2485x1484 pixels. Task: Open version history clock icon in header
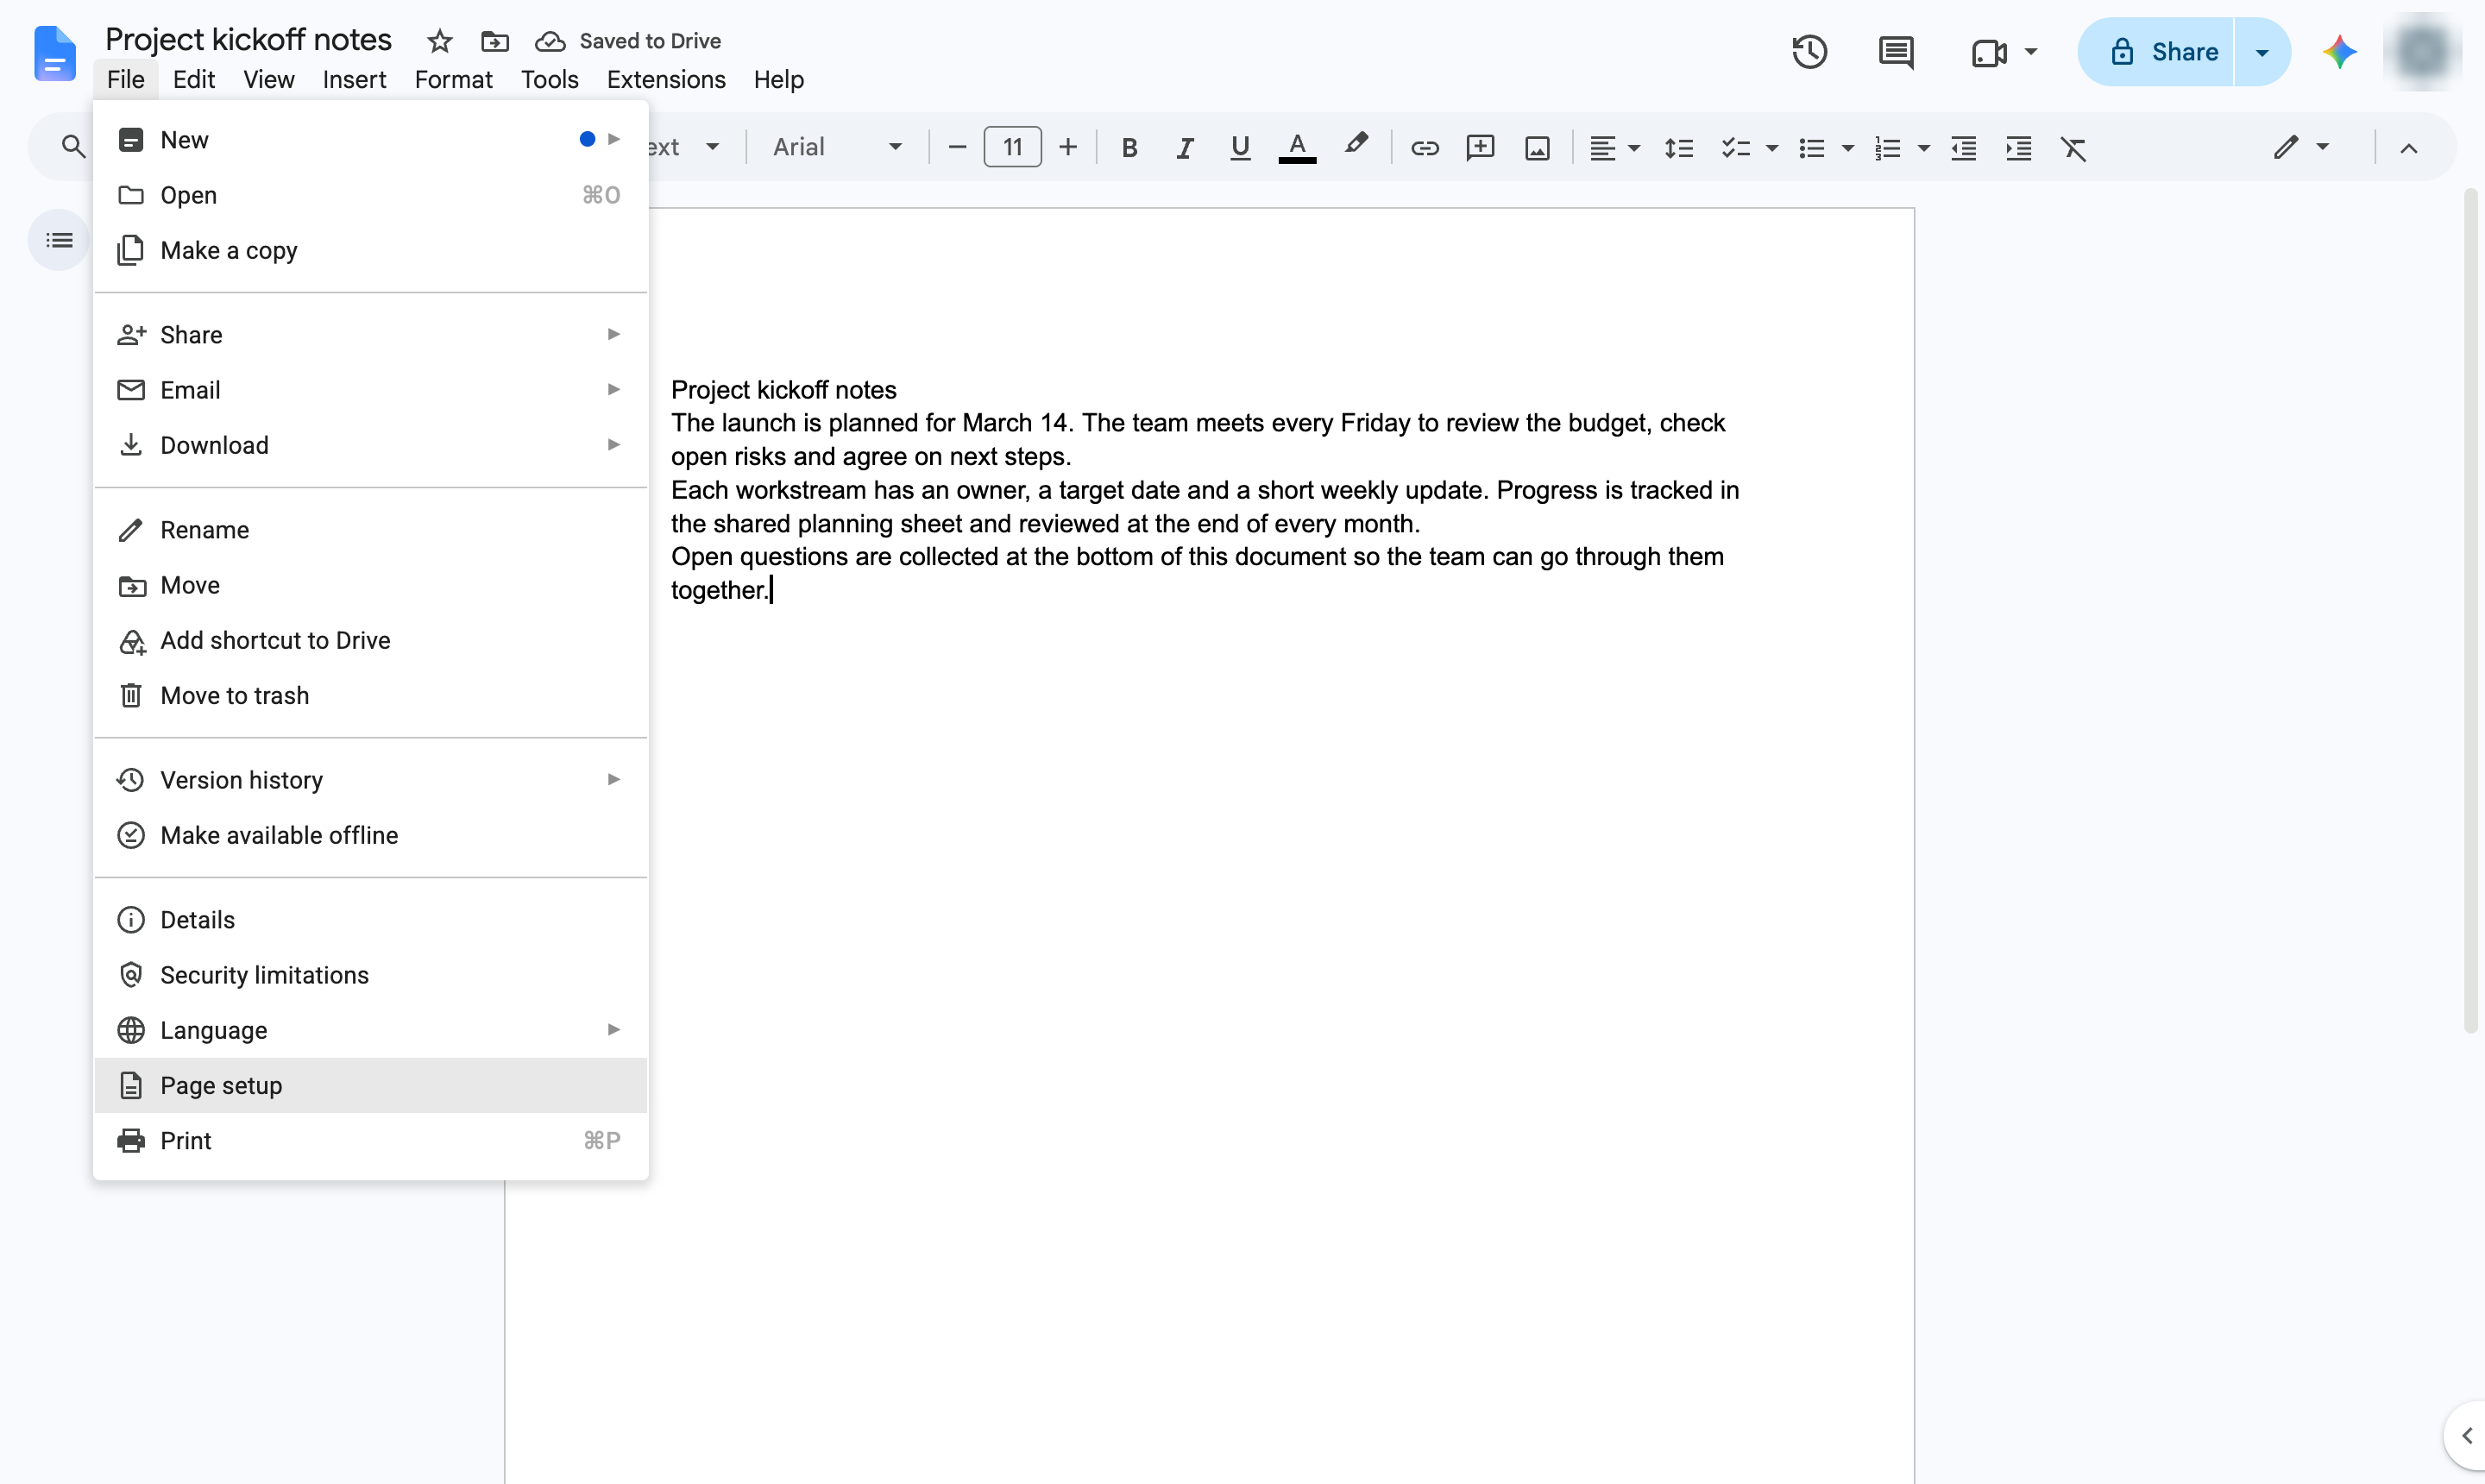[x=1809, y=52]
